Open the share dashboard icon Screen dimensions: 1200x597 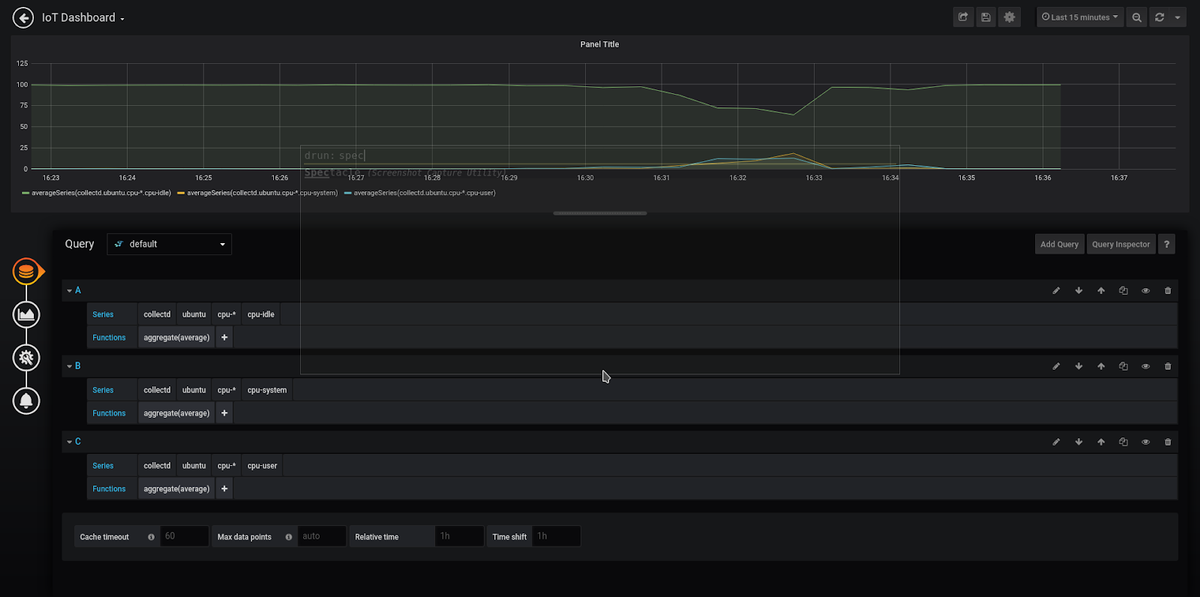point(963,17)
